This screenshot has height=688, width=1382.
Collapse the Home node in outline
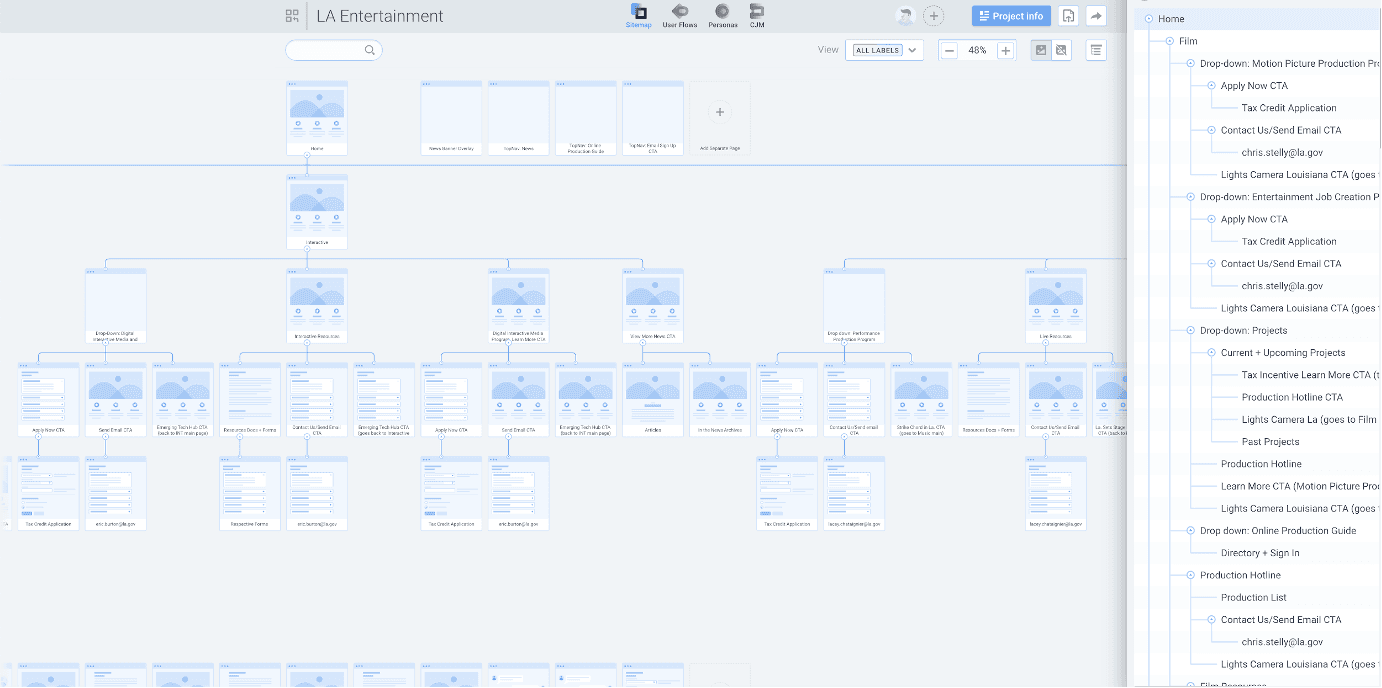(x=1148, y=19)
